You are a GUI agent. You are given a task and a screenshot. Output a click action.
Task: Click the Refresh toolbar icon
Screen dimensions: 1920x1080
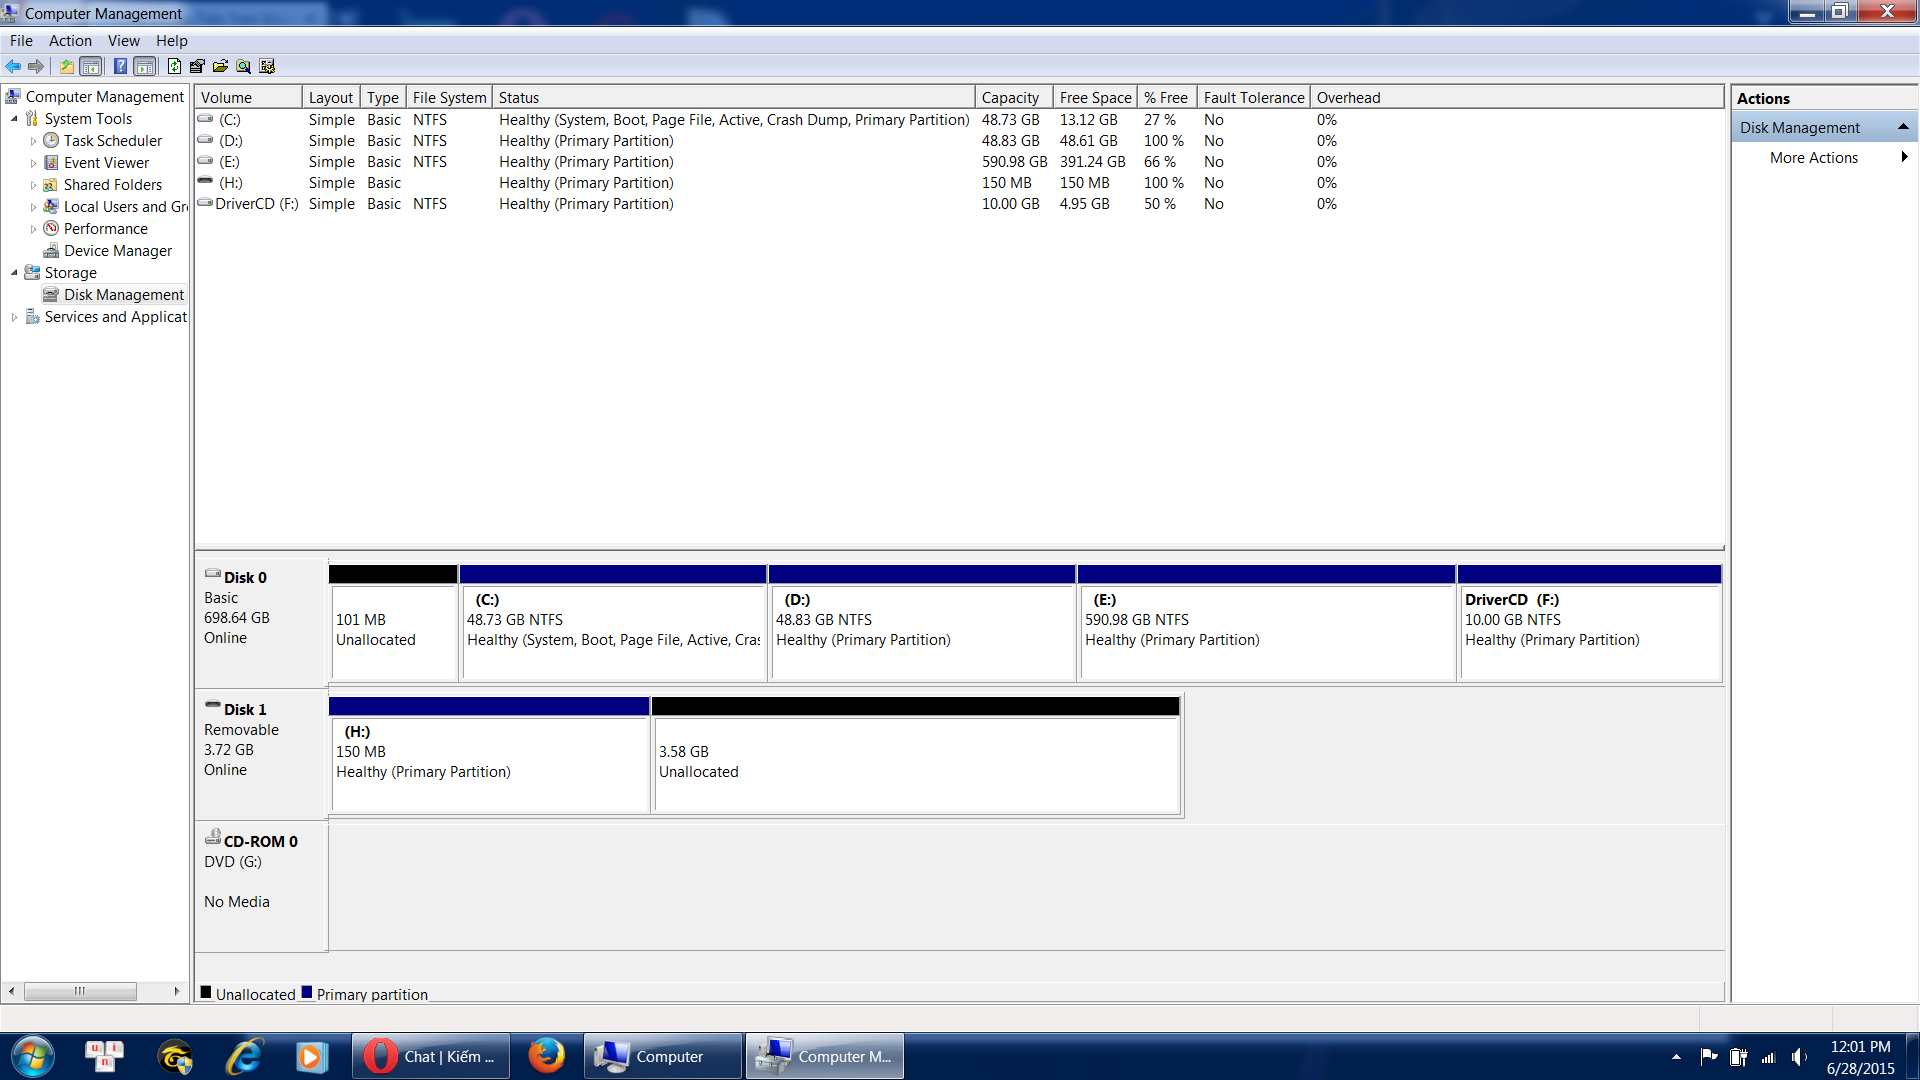pos(174,66)
